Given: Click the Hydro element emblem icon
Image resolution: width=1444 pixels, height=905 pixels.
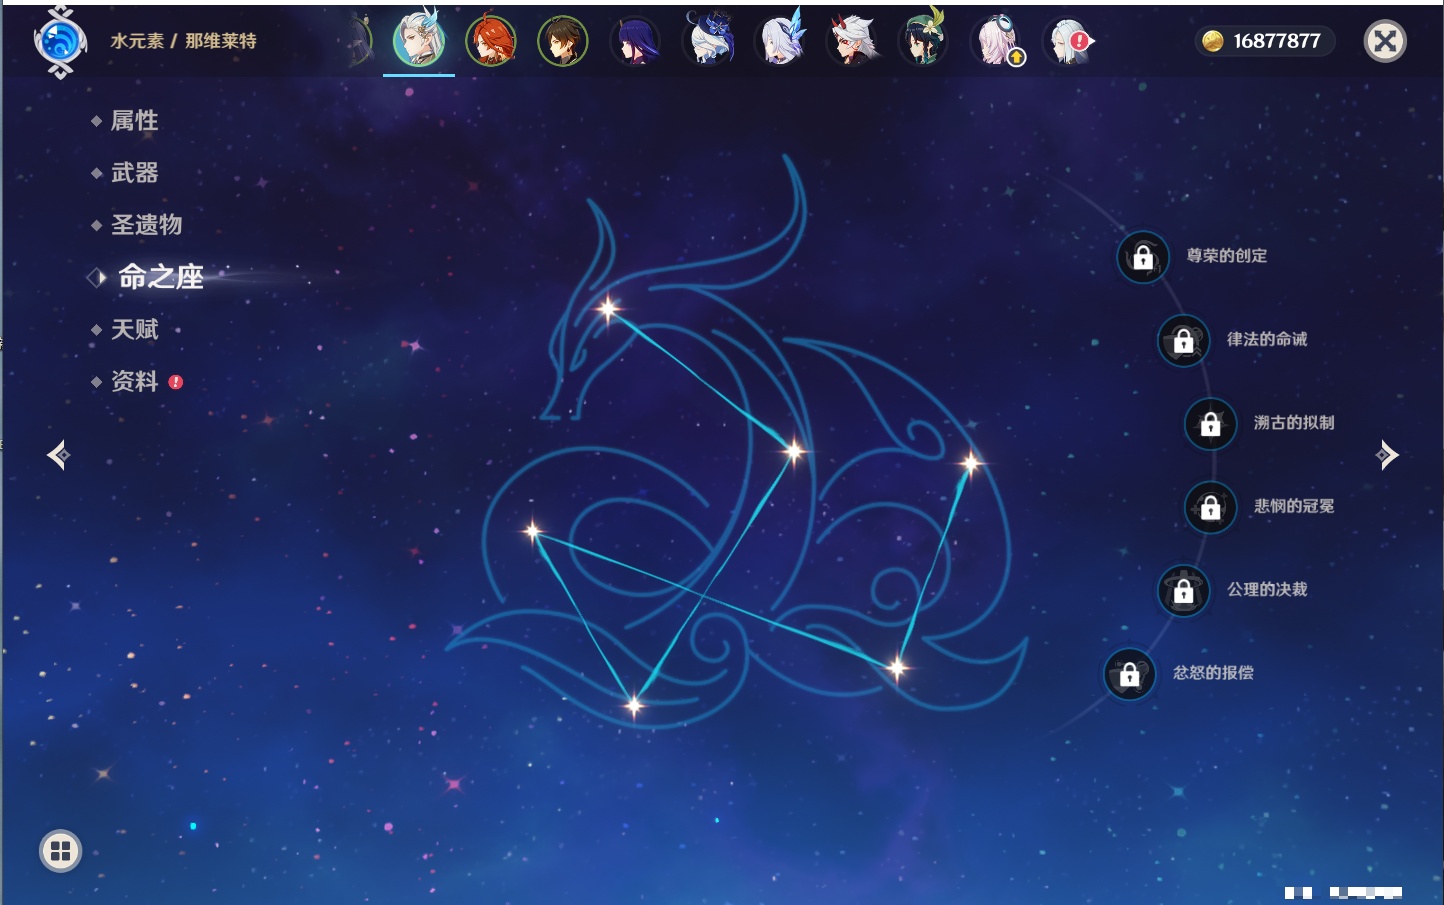Looking at the screenshot, I should (x=60, y=42).
